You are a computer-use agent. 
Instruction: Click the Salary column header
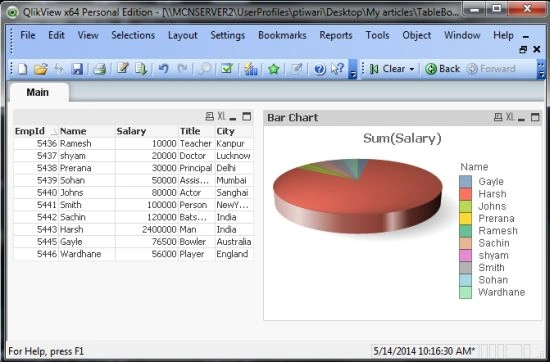click(x=147, y=131)
